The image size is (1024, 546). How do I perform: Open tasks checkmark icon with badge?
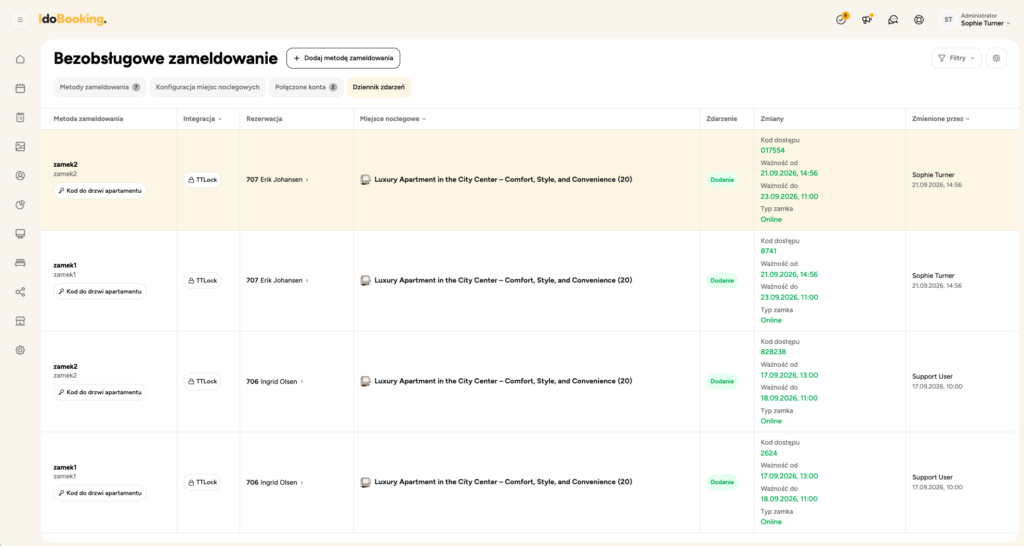[841, 20]
